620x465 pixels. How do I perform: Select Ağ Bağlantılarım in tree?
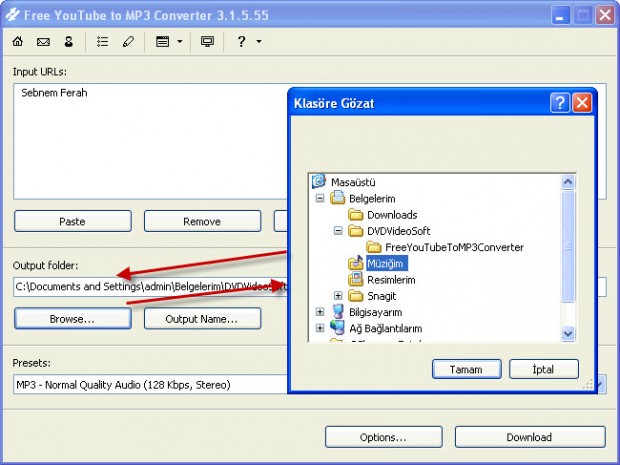(386, 329)
